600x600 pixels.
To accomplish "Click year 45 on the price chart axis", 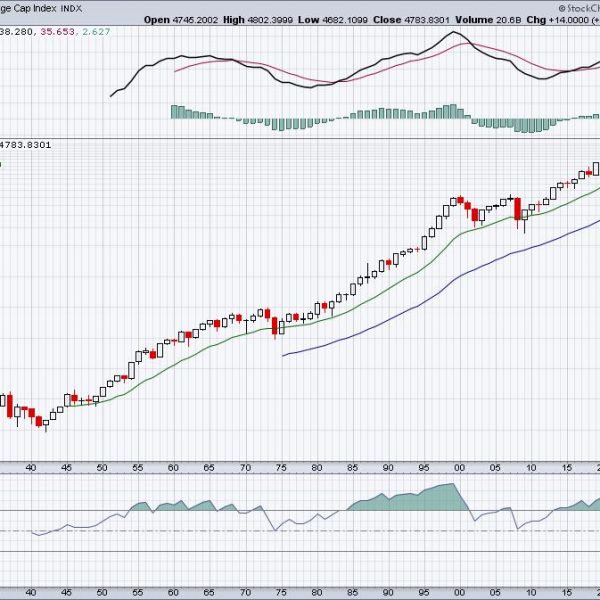I will click(66, 468).
